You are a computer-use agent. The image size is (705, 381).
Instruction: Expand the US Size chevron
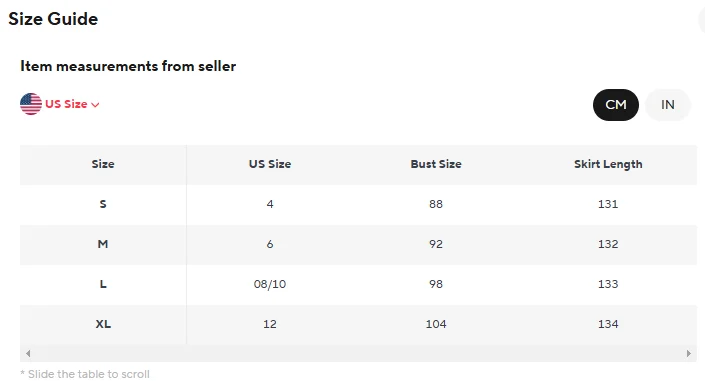pos(95,105)
